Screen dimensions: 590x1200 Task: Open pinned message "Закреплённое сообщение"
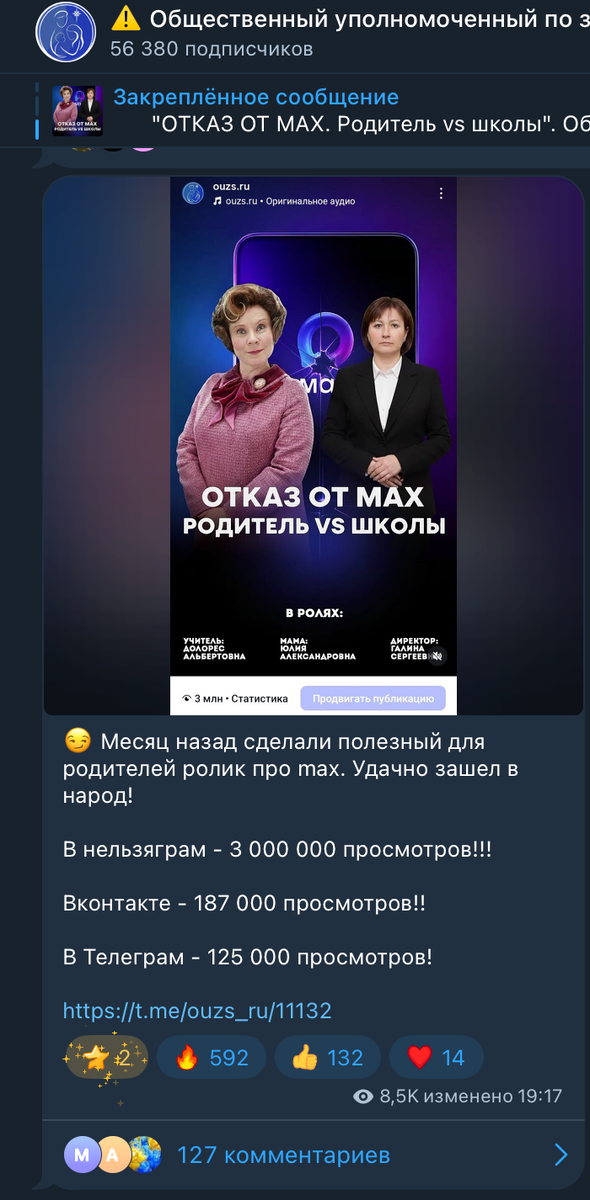pos(256,97)
